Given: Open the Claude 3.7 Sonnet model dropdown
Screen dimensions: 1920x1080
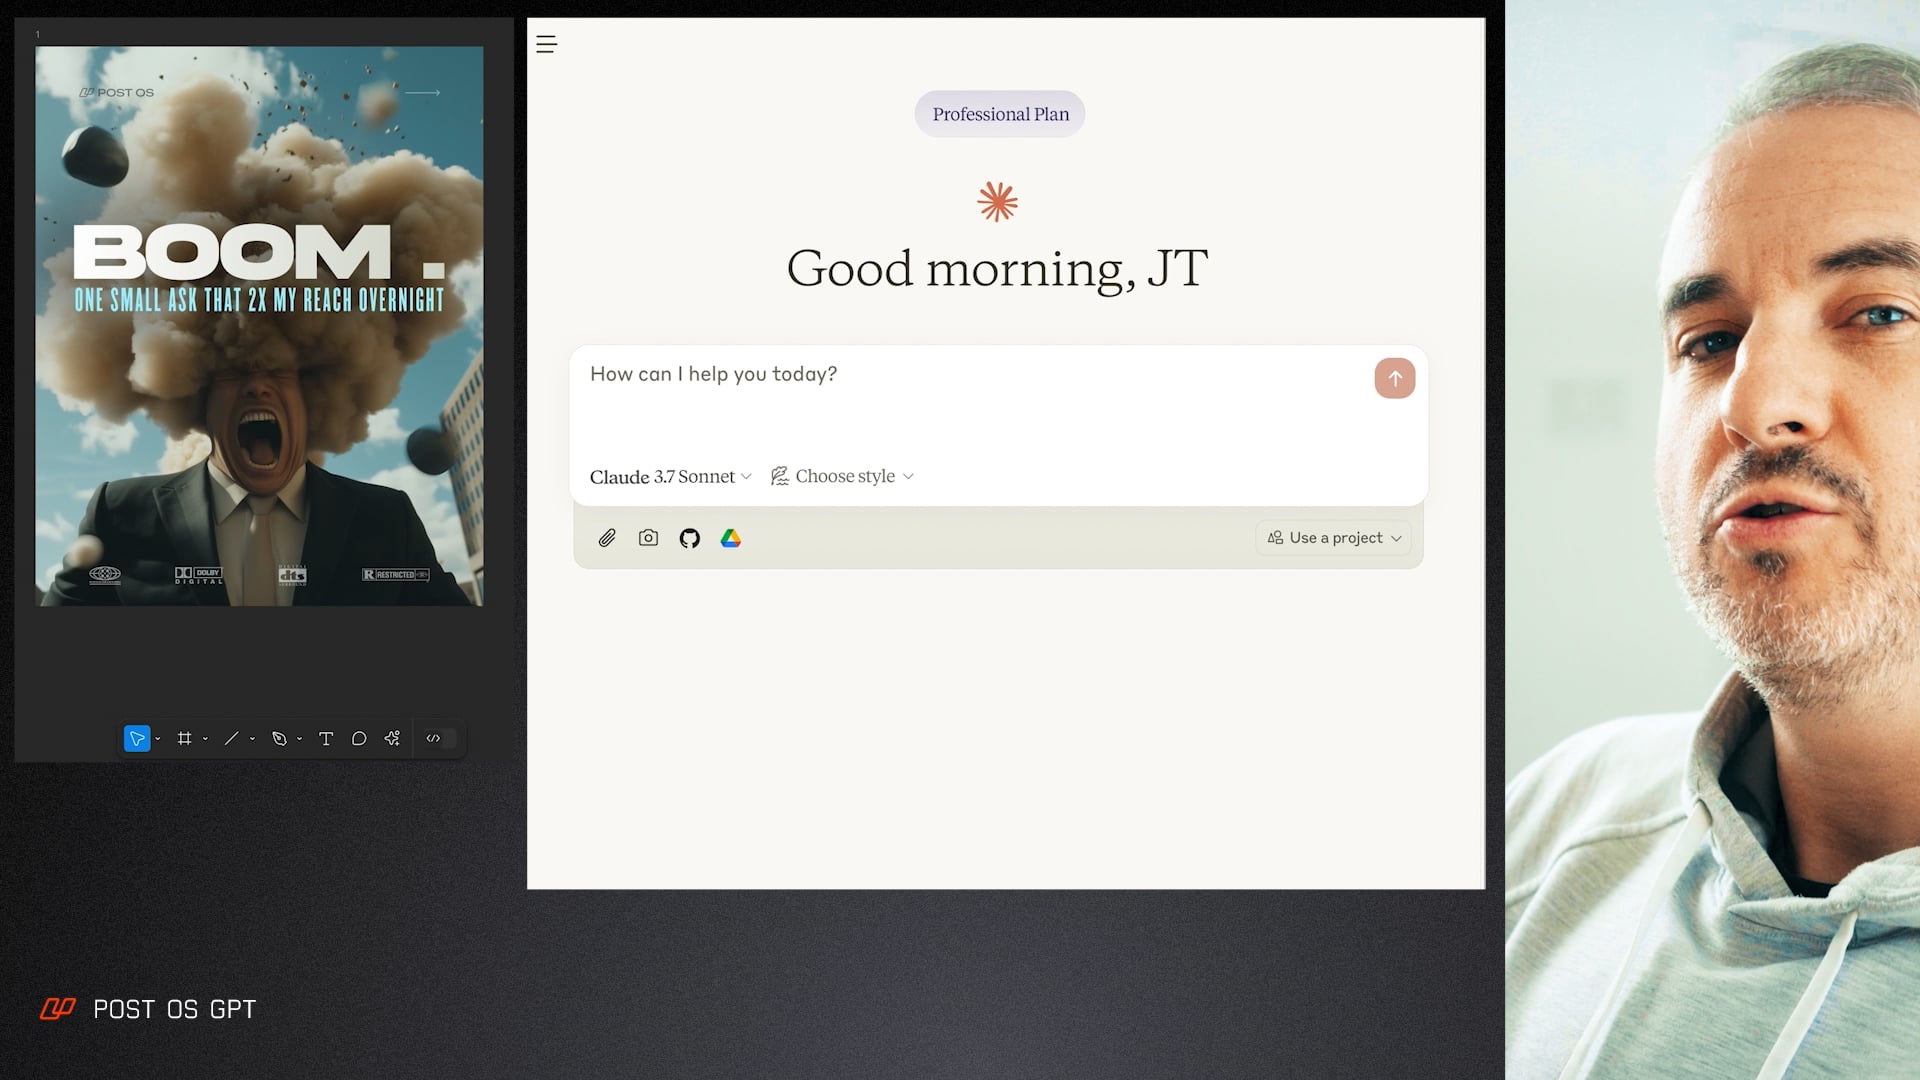Looking at the screenshot, I should [670, 477].
